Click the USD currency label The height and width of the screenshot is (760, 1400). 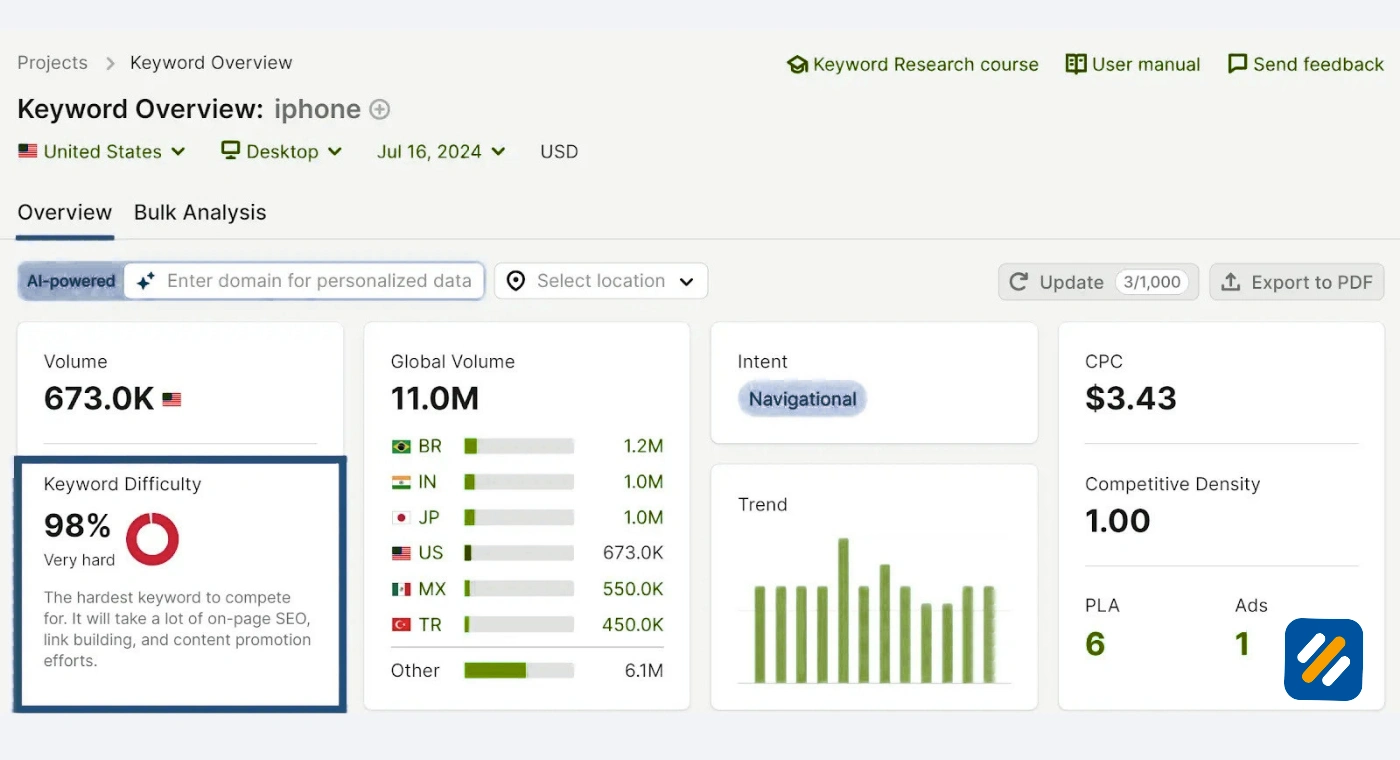(559, 151)
